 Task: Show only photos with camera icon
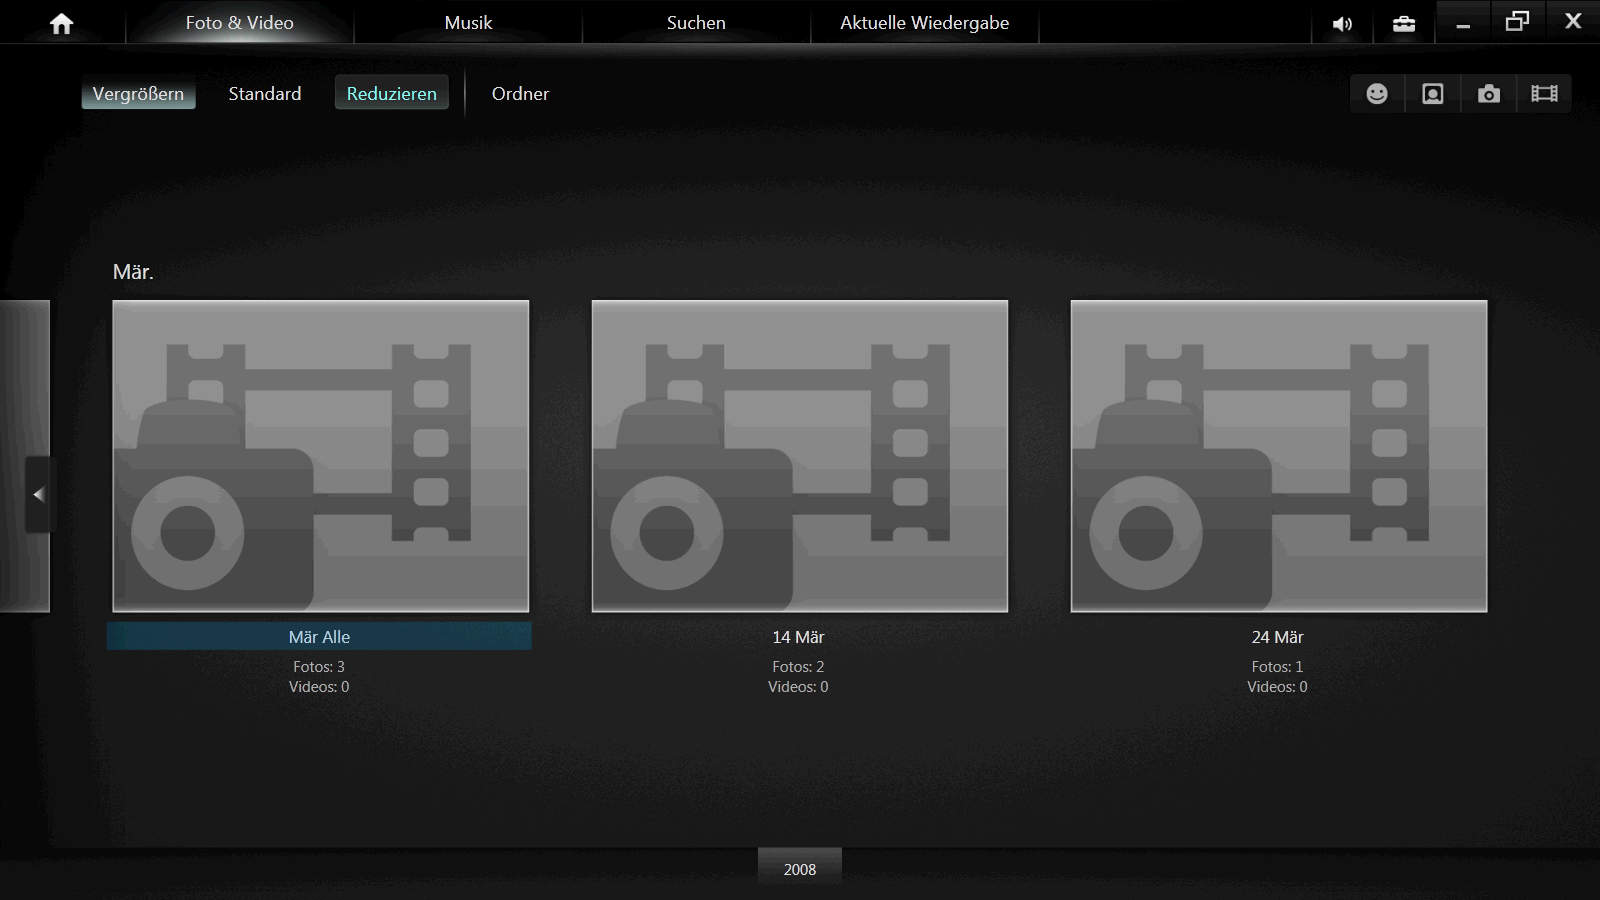1489,93
